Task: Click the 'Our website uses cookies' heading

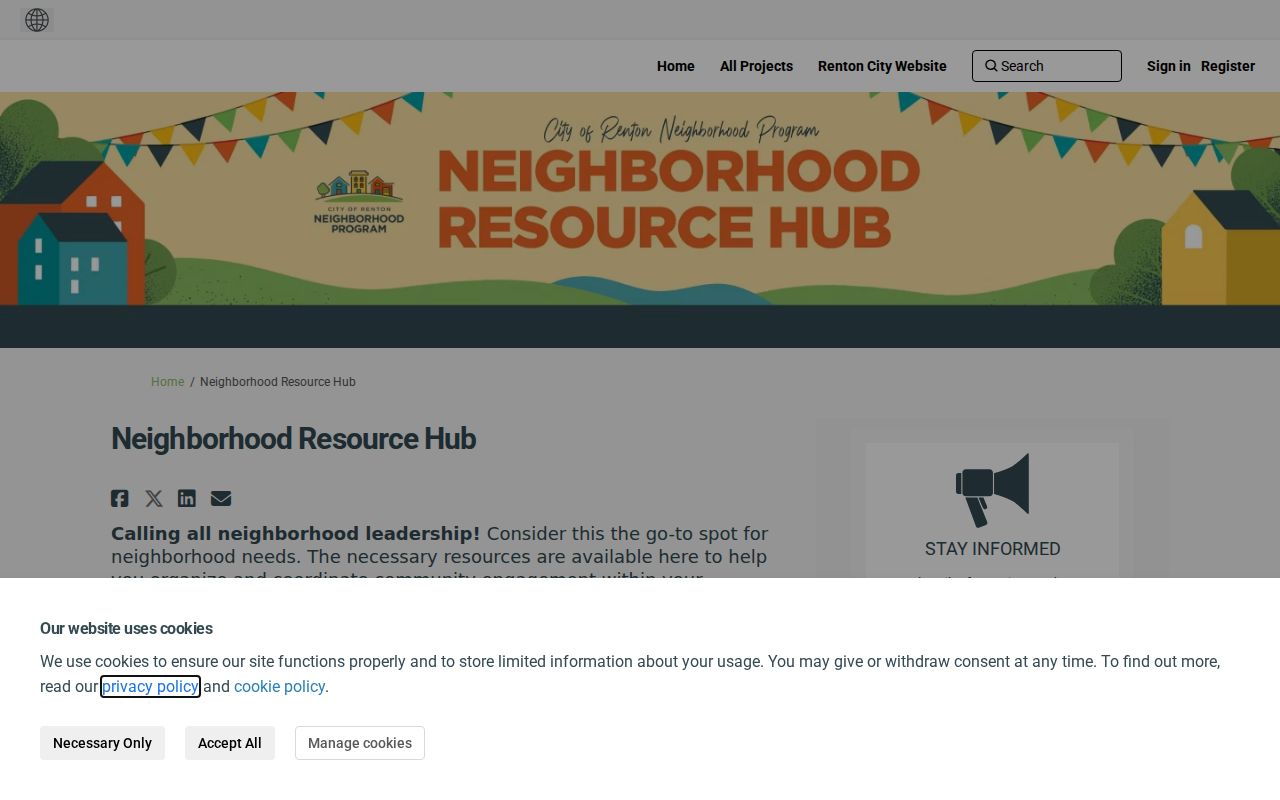Action: click(126, 628)
